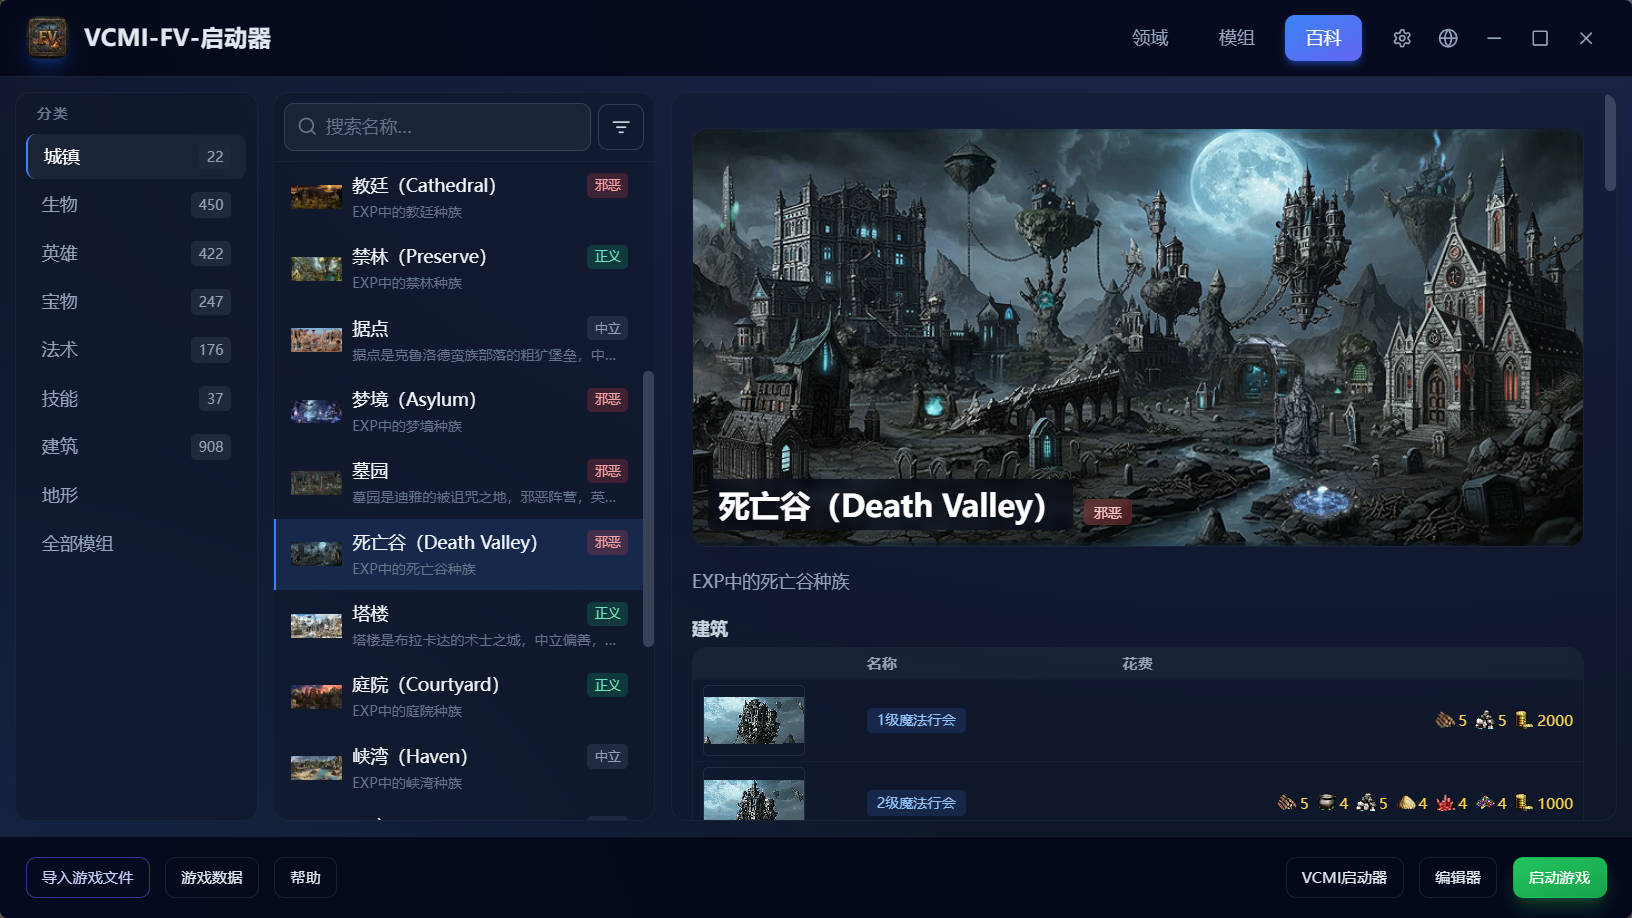Image resolution: width=1632 pixels, height=918 pixels.
Task: Switch to the 模组 tab
Action: point(1236,38)
